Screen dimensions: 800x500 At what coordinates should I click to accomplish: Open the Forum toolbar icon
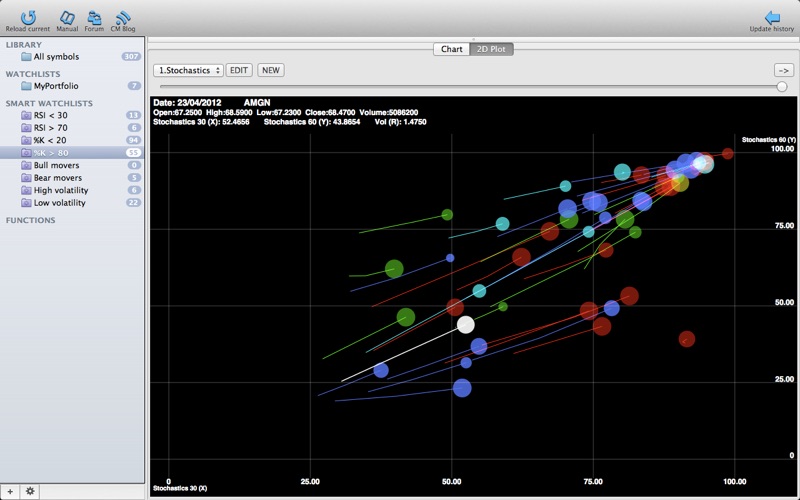(94, 18)
